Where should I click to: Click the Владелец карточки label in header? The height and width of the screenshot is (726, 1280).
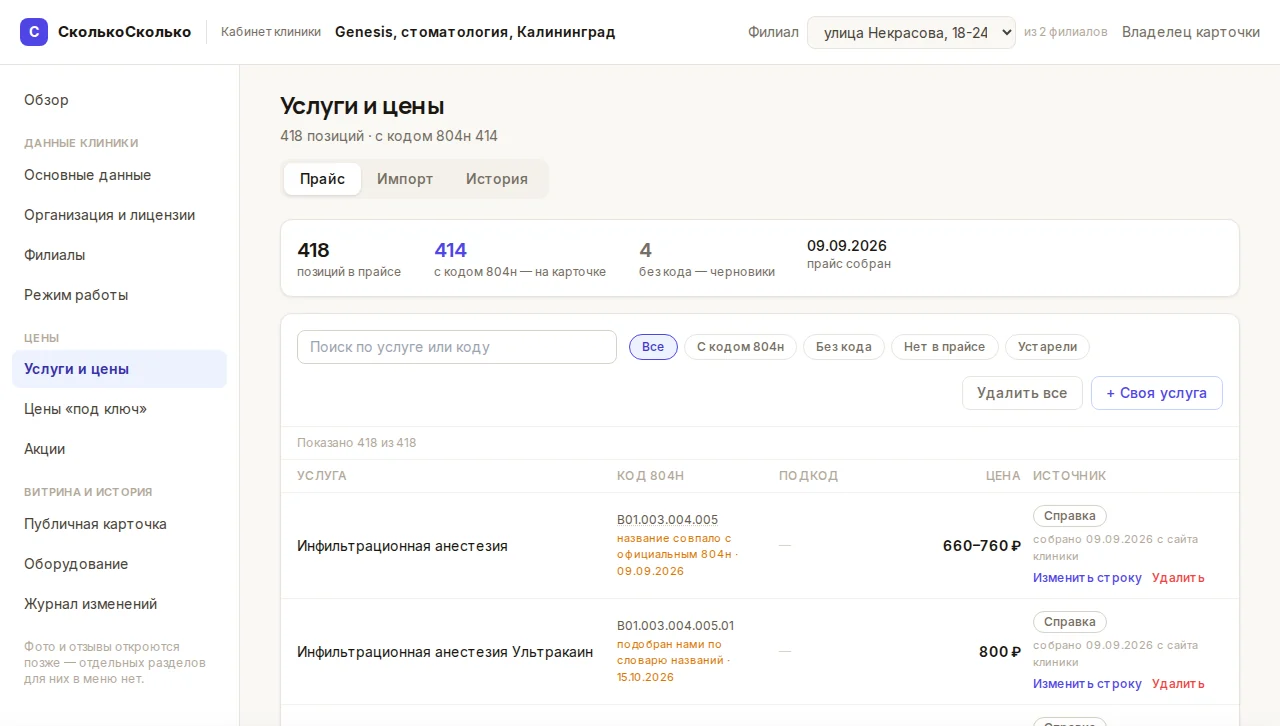click(x=1191, y=32)
